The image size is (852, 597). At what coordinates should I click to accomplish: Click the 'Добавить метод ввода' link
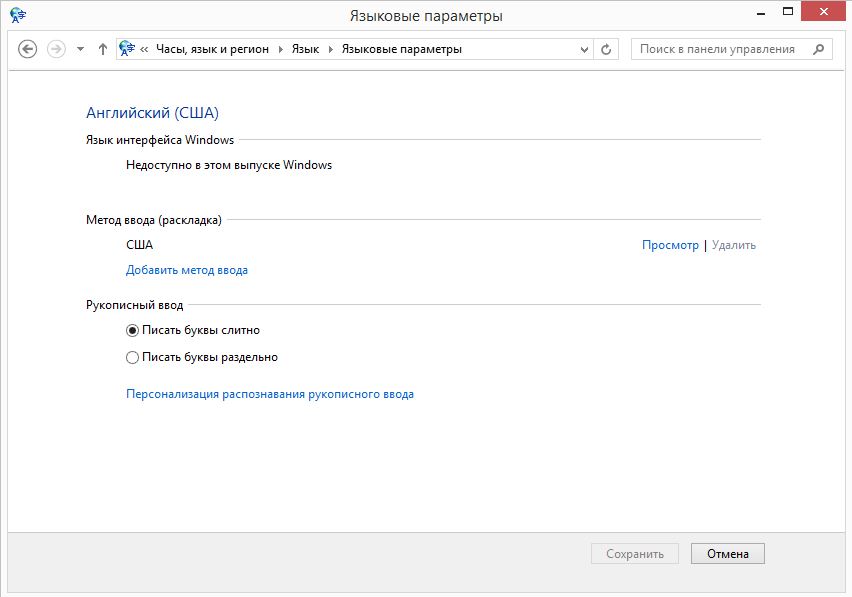point(187,270)
